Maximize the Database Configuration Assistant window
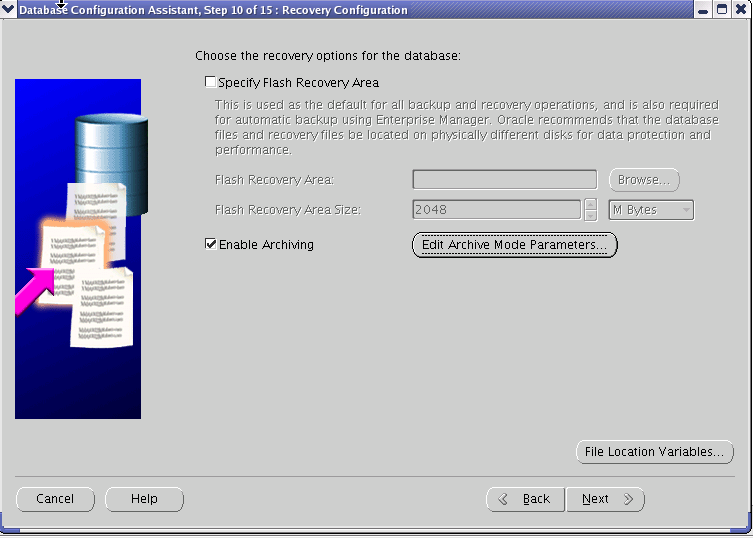Screen dimensions: 753x538 (722, 10)
